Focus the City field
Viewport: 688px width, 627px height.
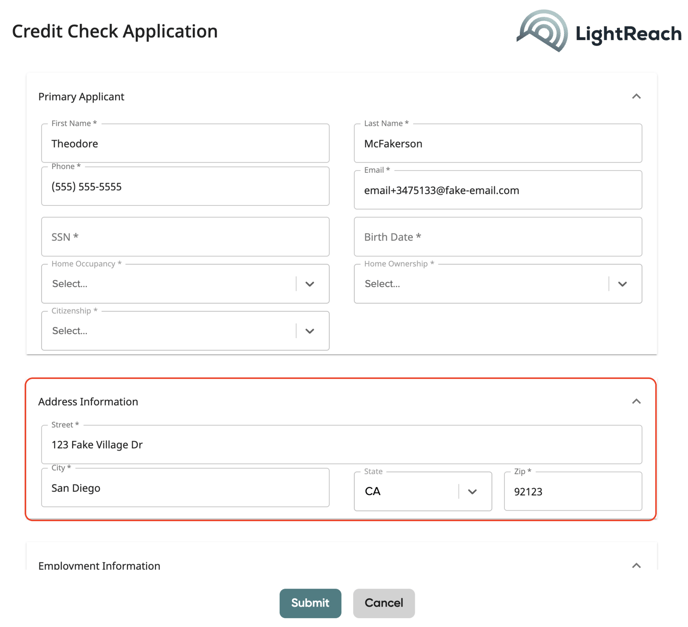click(x=185, y=487)
